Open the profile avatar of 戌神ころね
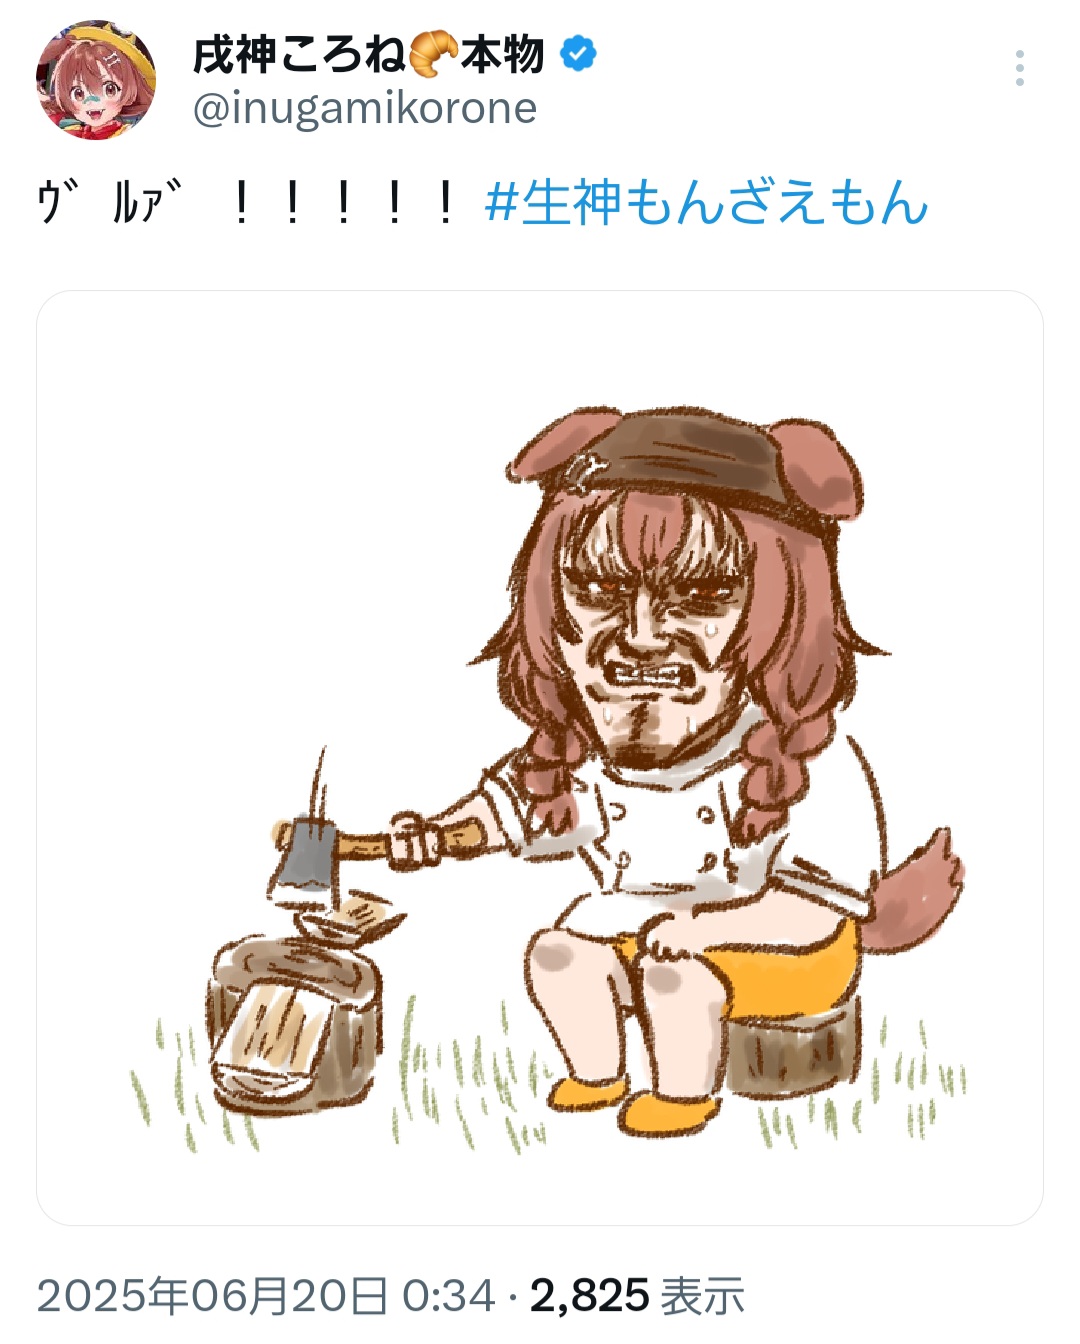1080x1344 pixels. pyautogui.click(x=96, y=80)
